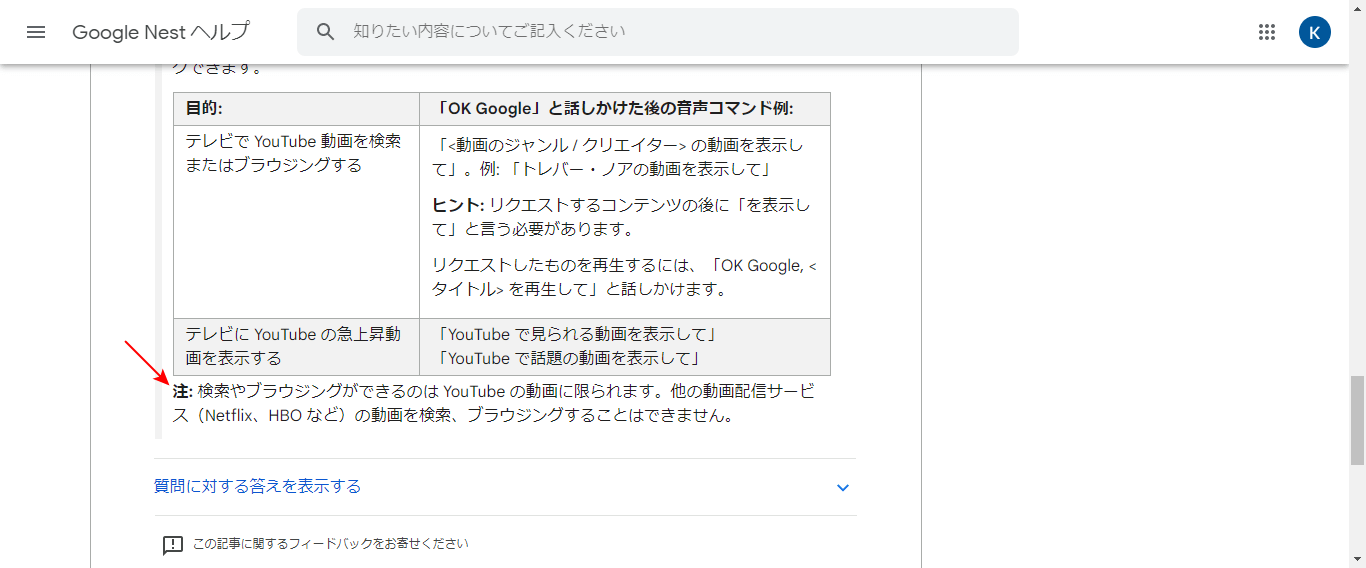Open the account avatar K
Image resolution: width=1366 pixels, height=568 pixels.
click(x=1315, y=32)
